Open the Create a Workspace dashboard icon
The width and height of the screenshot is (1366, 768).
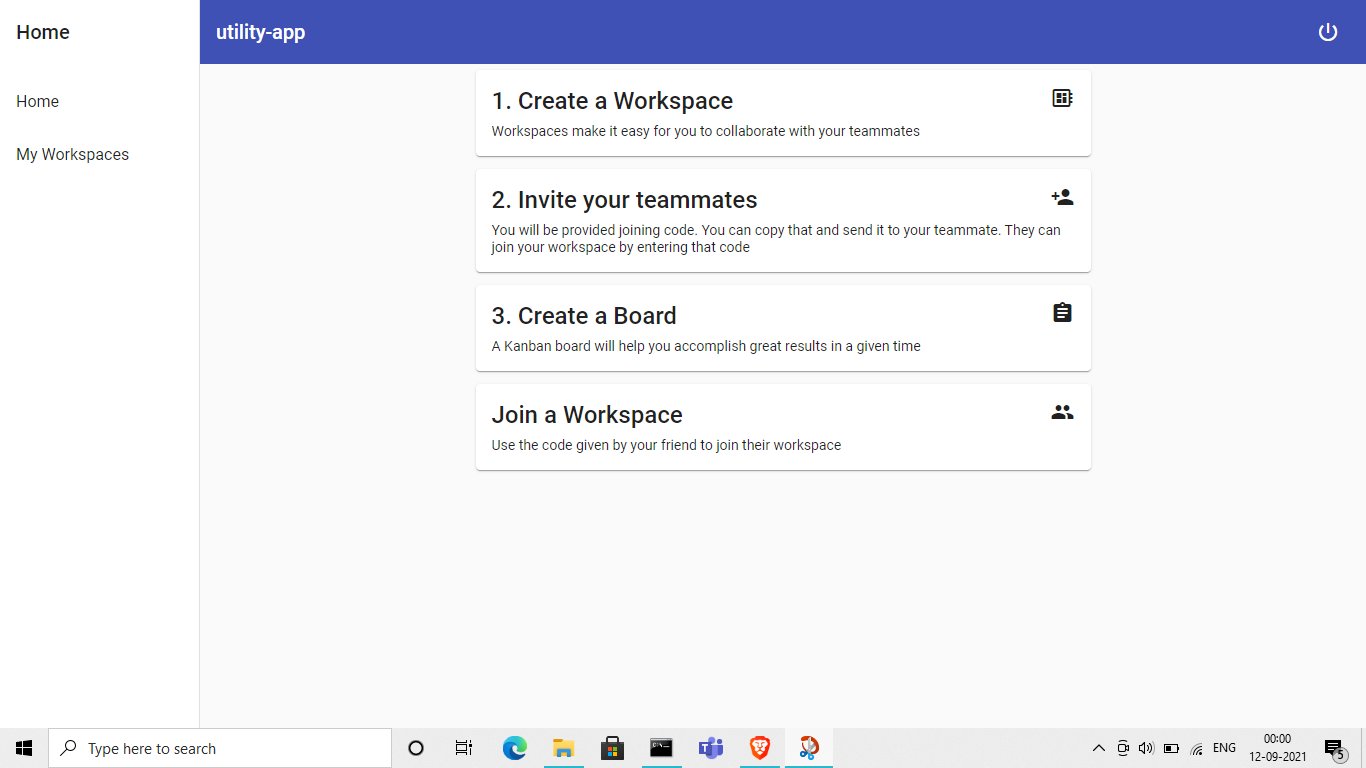1062,97
